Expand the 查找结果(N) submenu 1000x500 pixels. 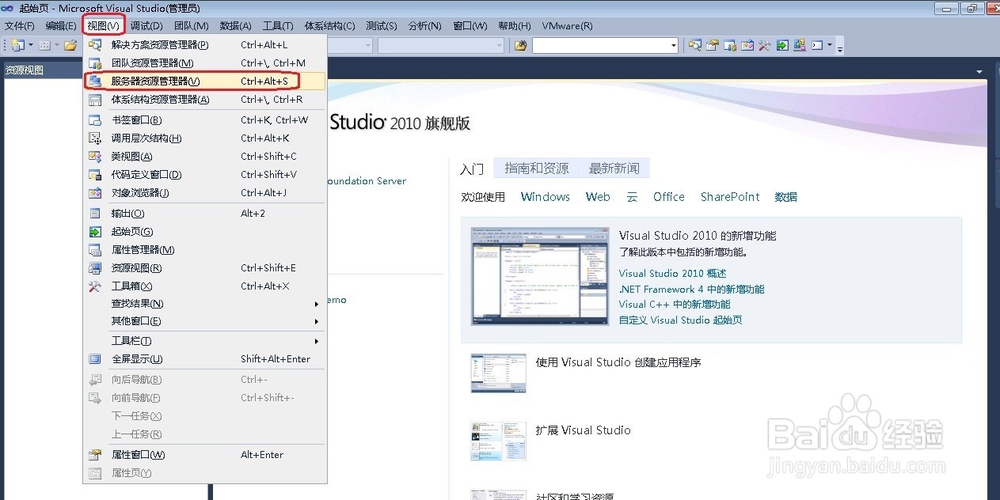205,304
